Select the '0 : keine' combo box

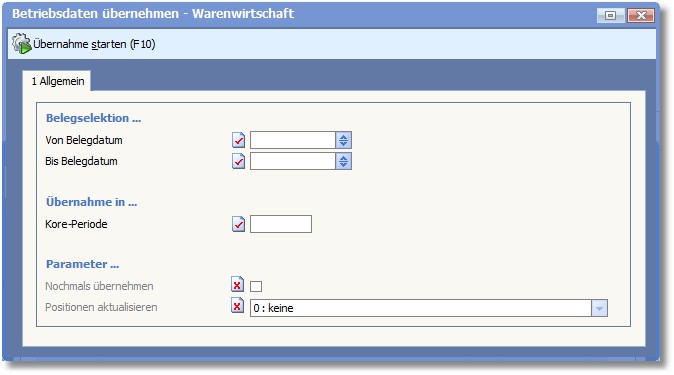tap(429, 308)
